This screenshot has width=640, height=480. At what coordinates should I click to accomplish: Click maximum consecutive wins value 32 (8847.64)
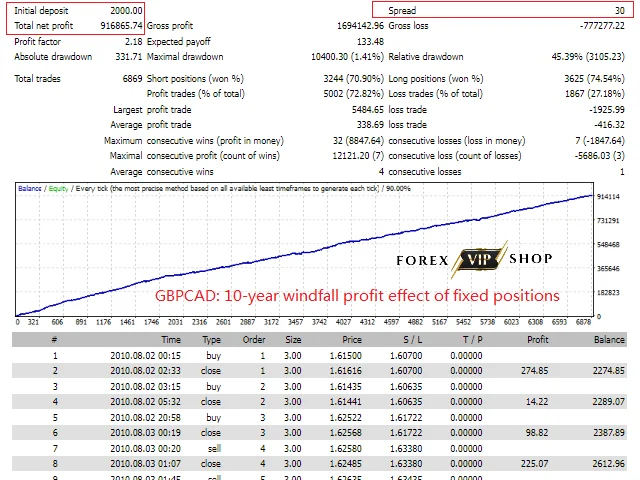point(358,141)
